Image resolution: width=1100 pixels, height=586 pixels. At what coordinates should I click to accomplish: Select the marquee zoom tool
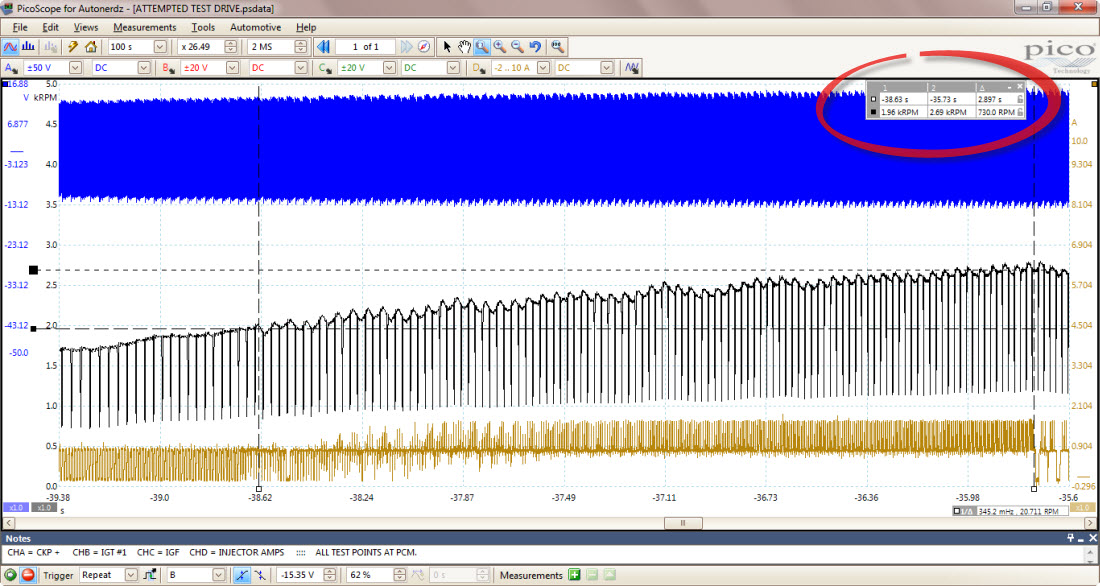coord(482,47)
